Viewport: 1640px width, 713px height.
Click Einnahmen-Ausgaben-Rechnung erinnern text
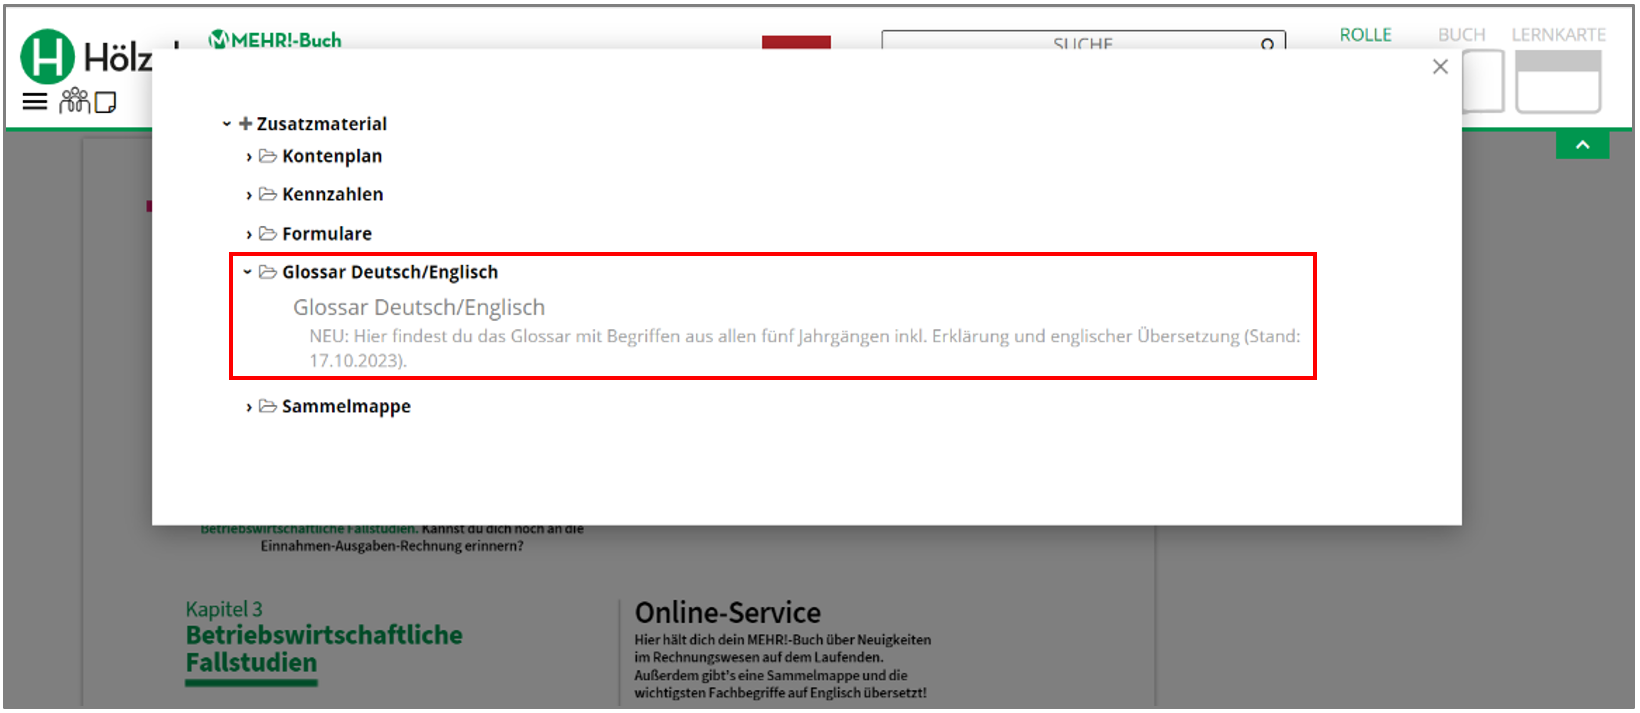point(392,546)
